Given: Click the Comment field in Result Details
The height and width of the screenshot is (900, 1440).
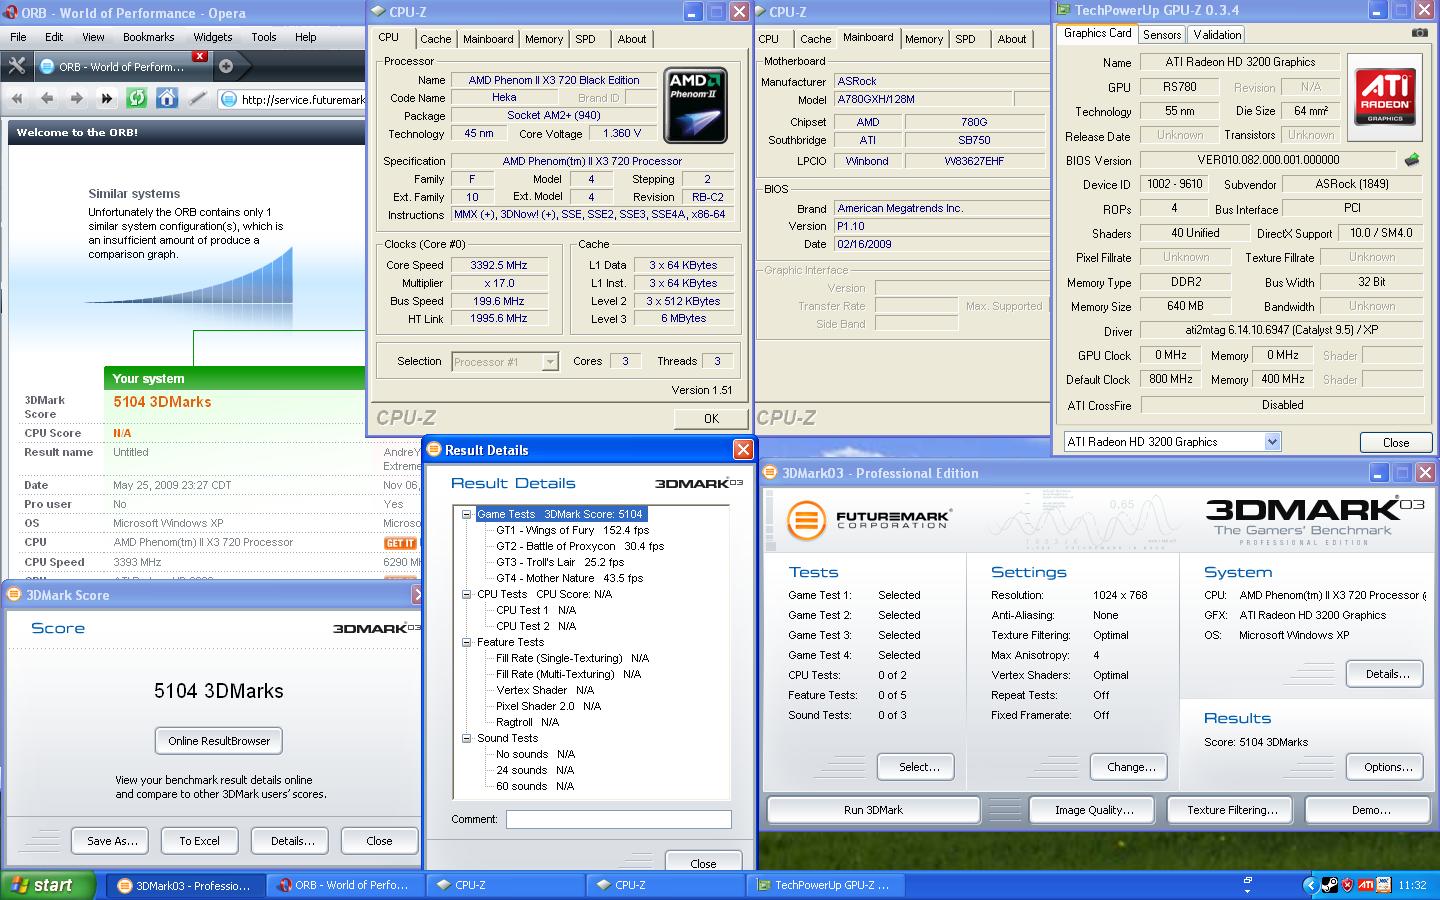Looking at the screenshot, I should tap(618, 819).
